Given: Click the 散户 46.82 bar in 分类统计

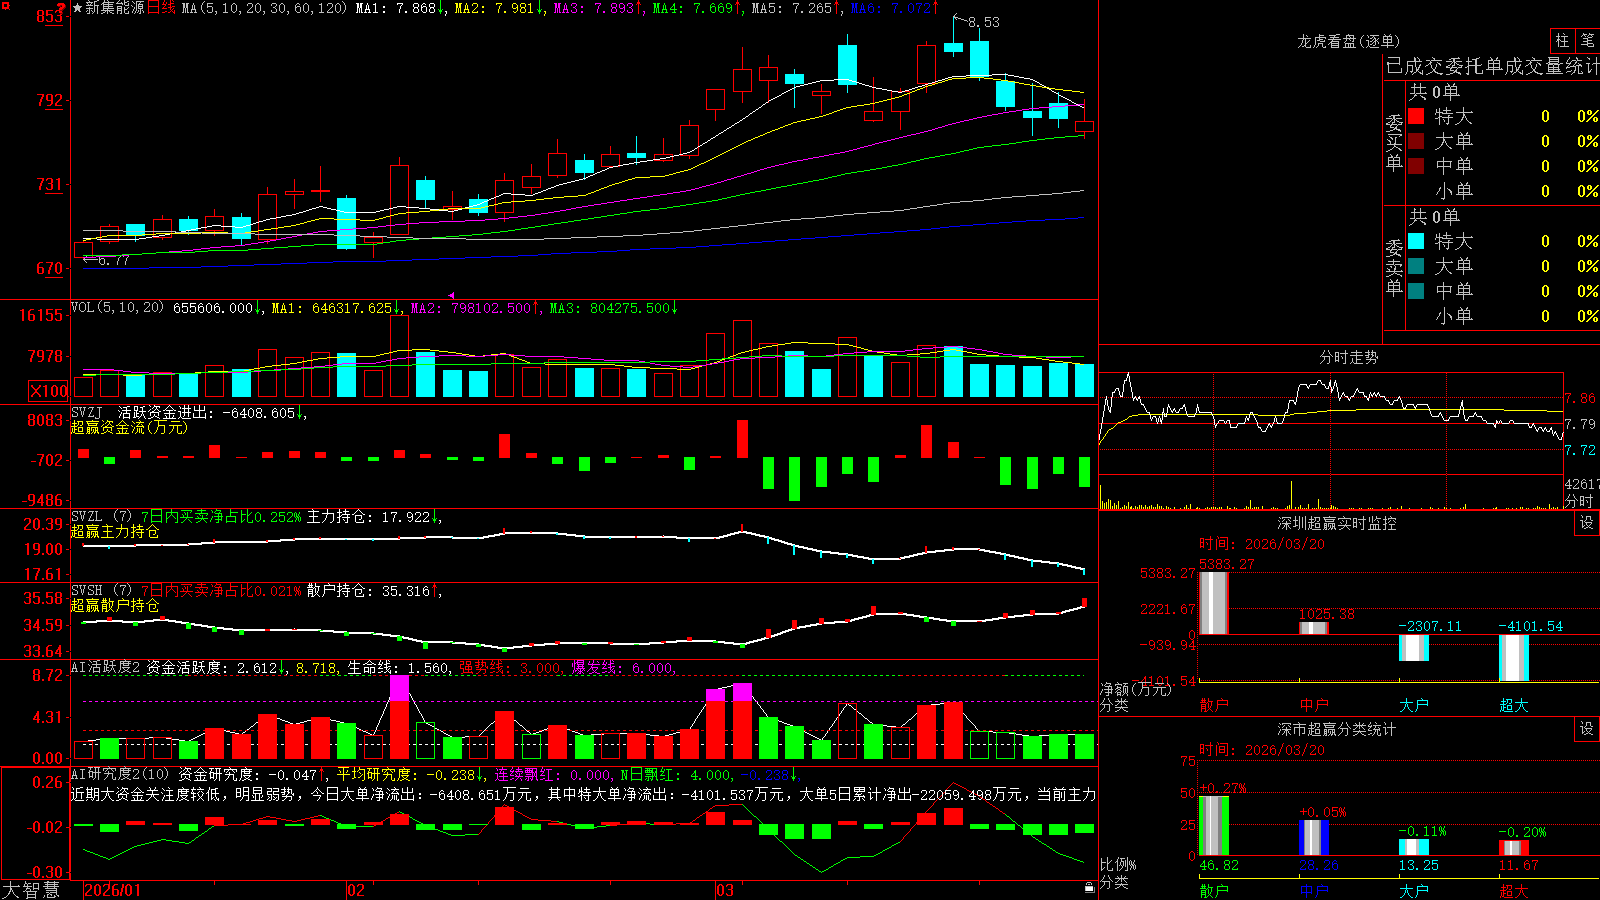Looking at the screenshot, I should [x=1213, y=826].
